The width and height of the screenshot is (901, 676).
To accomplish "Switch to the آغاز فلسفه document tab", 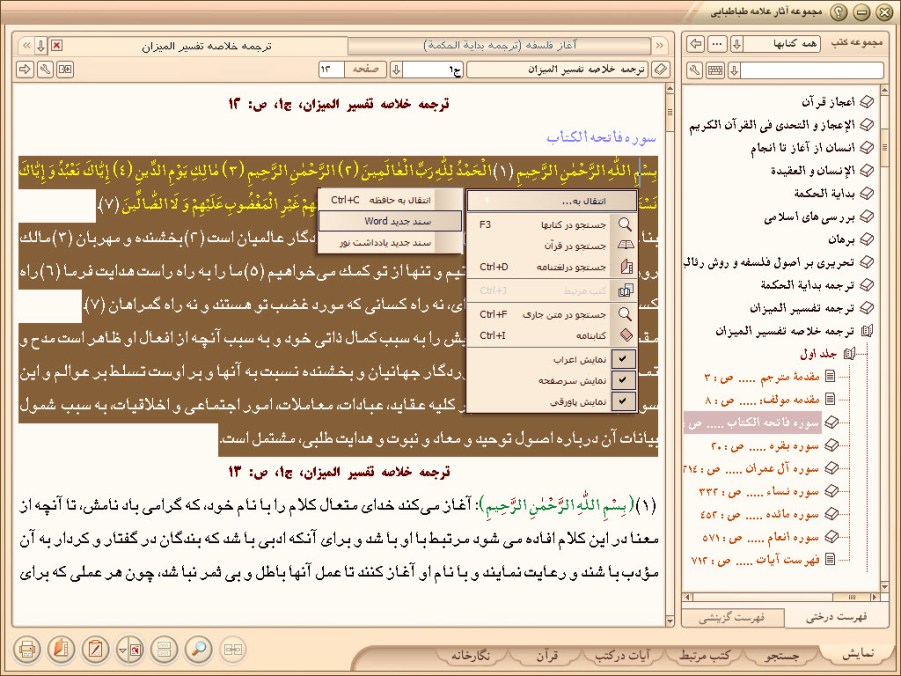I will (499, 45).
